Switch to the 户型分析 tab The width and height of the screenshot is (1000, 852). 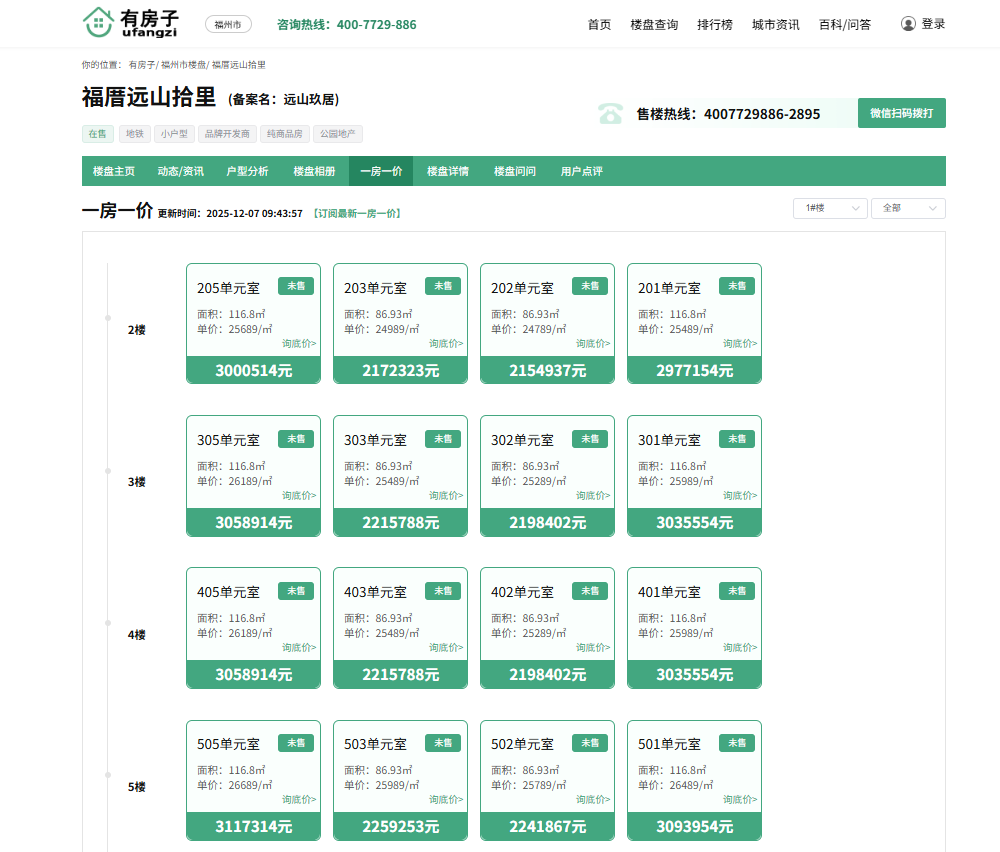[x=247, y=171]
